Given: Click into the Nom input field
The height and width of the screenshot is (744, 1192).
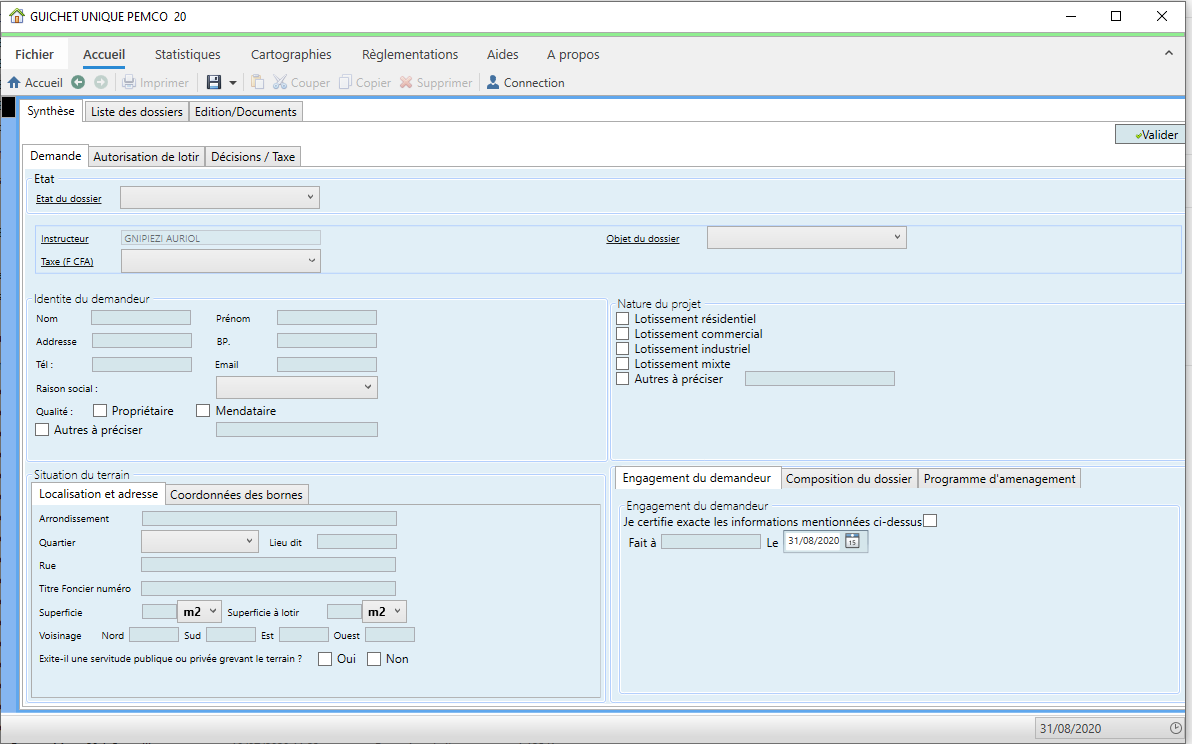Looking at the screenshot, I should (x=141, y=318).
